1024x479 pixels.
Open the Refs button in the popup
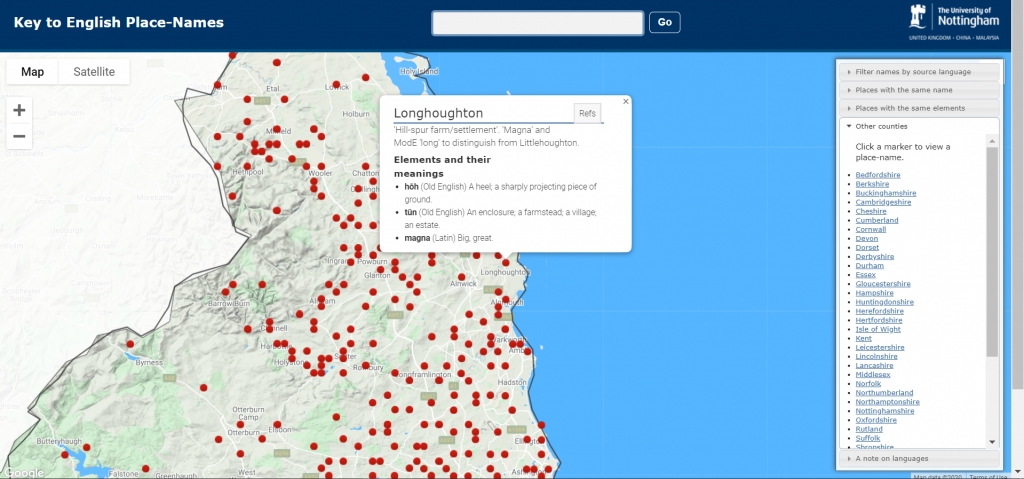[x=587, y=113]
